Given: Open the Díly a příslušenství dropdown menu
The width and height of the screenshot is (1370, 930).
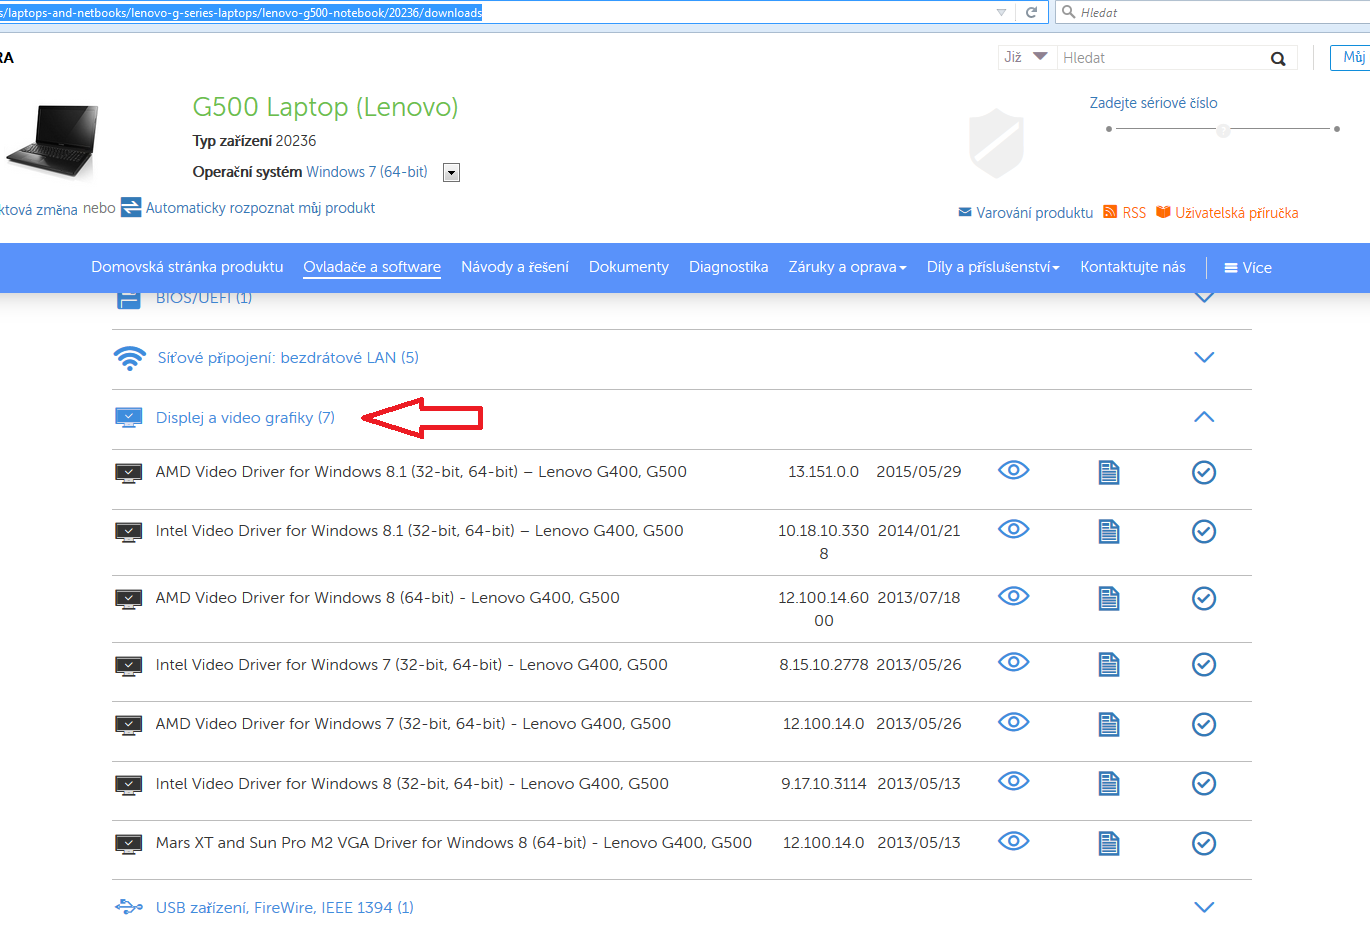Looking at the screenshot, I should (x=993, y=267).
